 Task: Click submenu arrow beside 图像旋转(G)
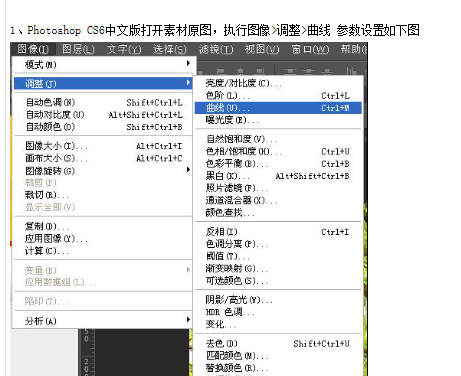click(x=188, y=170)
